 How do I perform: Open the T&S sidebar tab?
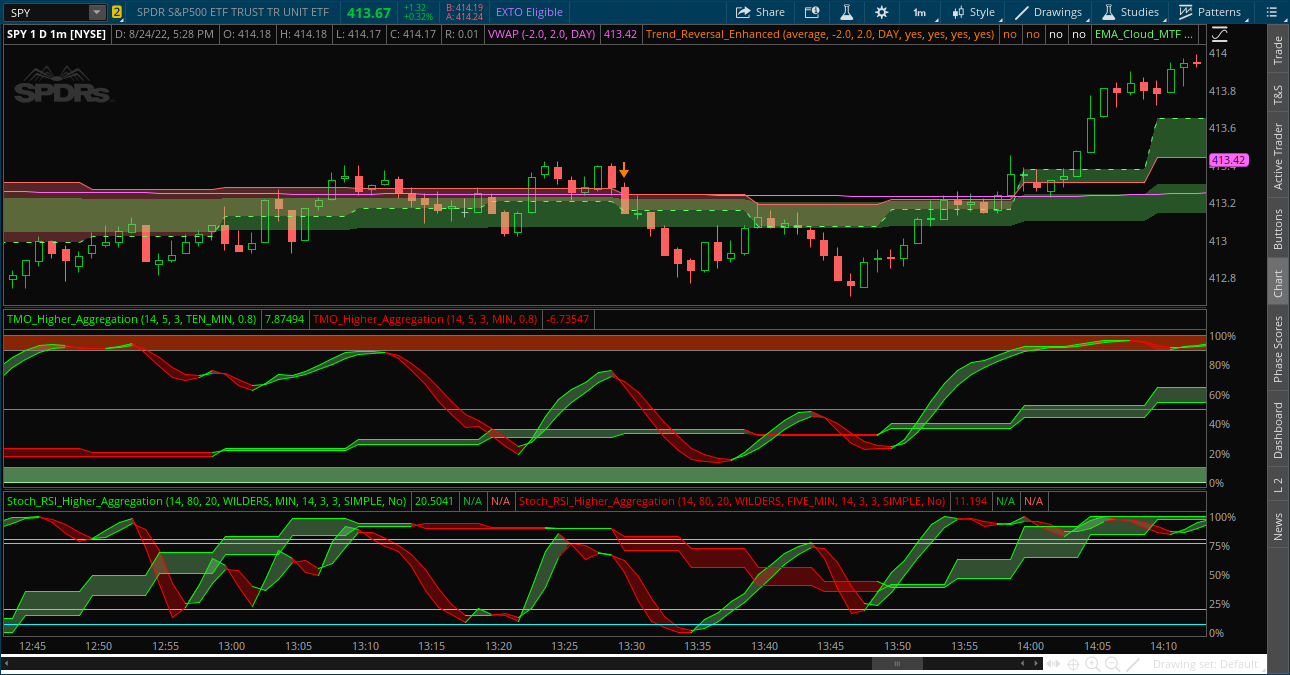click(1278, 96)
